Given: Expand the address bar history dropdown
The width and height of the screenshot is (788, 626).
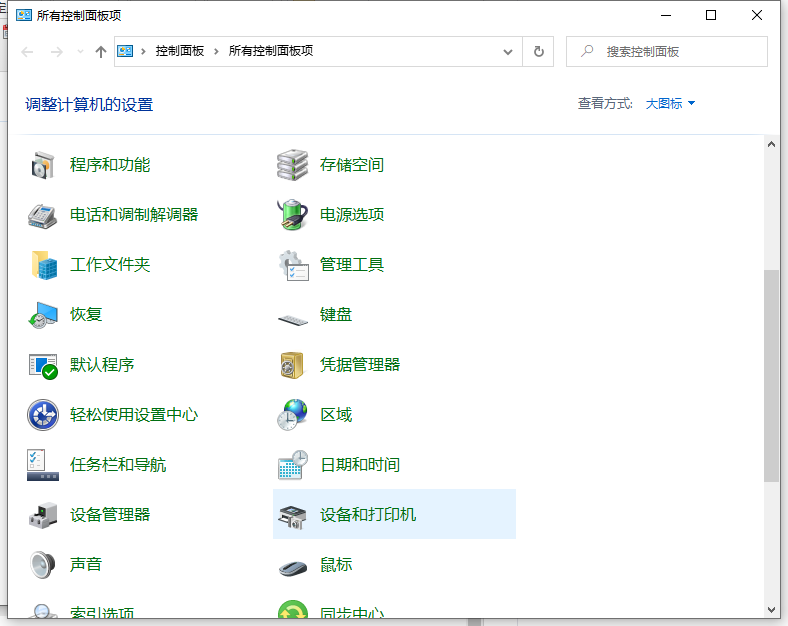Looking at the screenshot, I should point(508,52).
